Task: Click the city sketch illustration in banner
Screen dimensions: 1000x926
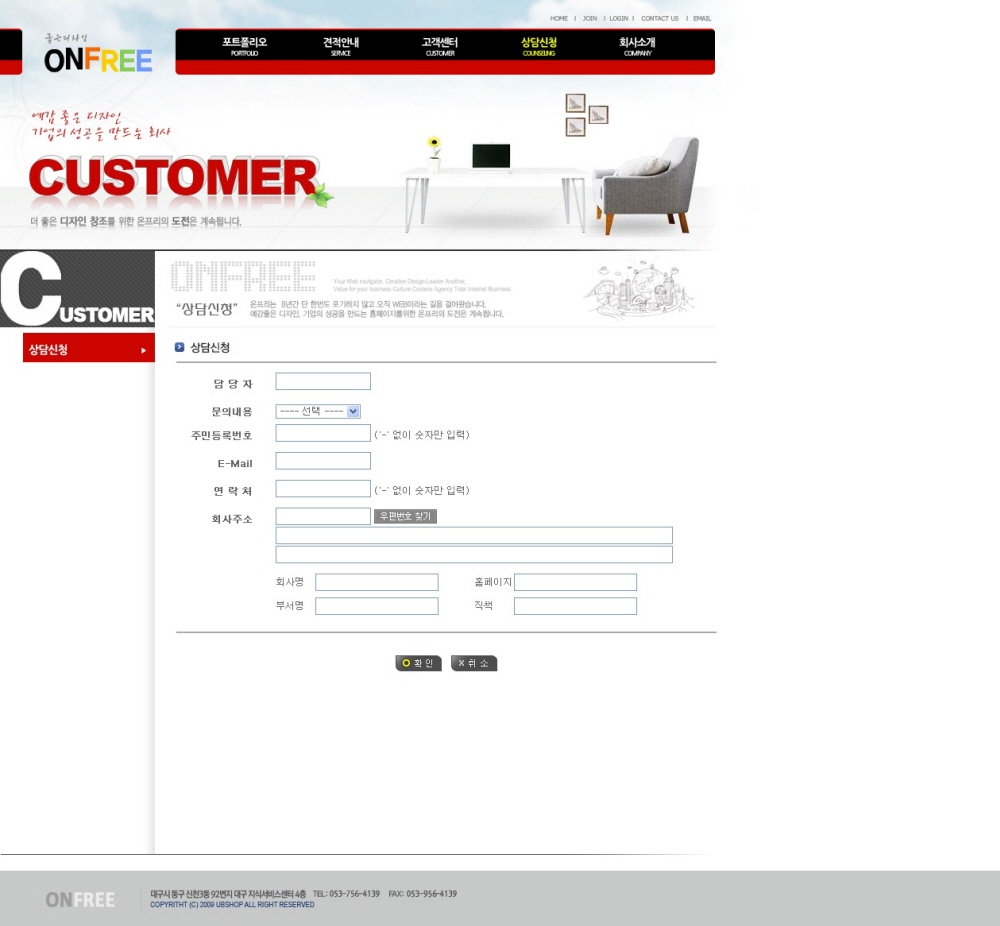Action: click(x=638, y=288)
